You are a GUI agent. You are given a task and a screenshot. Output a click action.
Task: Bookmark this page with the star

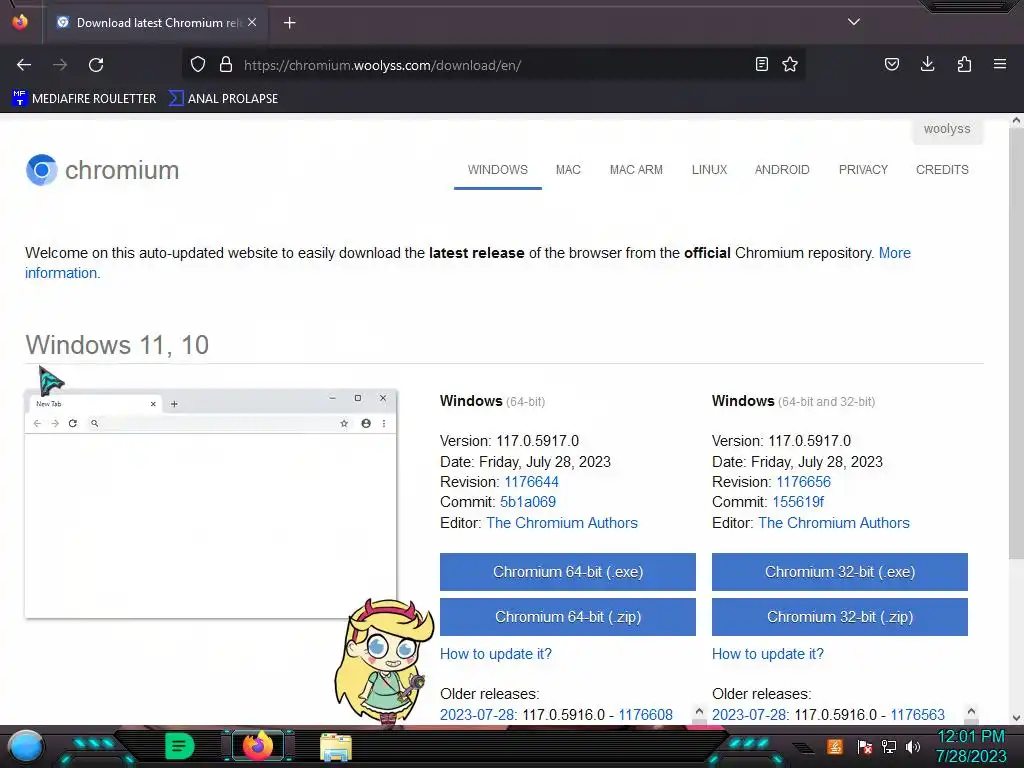(x=790, y=64)
